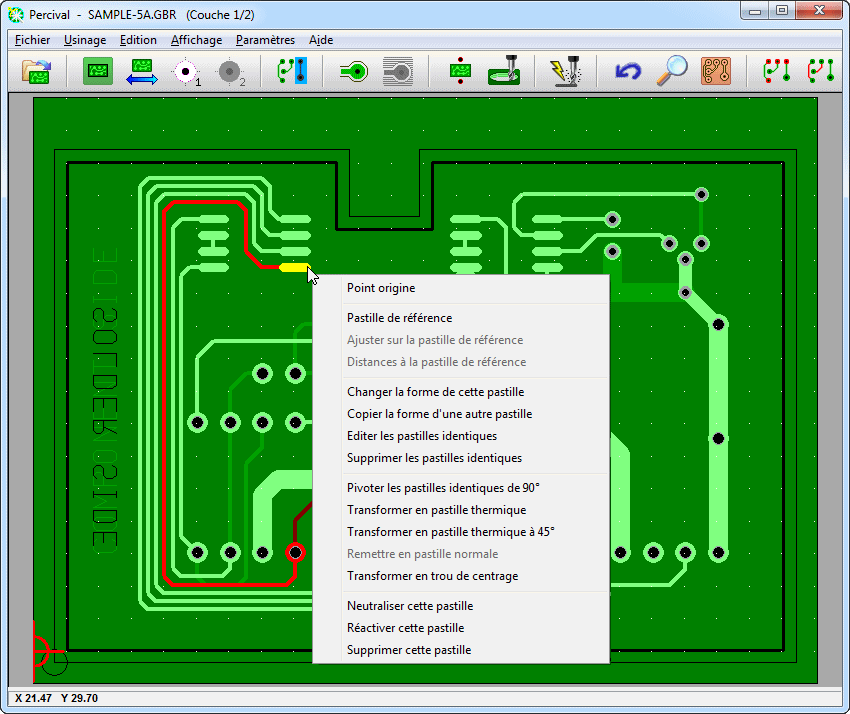Click the X Y coordinates in status bar
The height and width of the screenshot is (714, 850).
(56, 698)
